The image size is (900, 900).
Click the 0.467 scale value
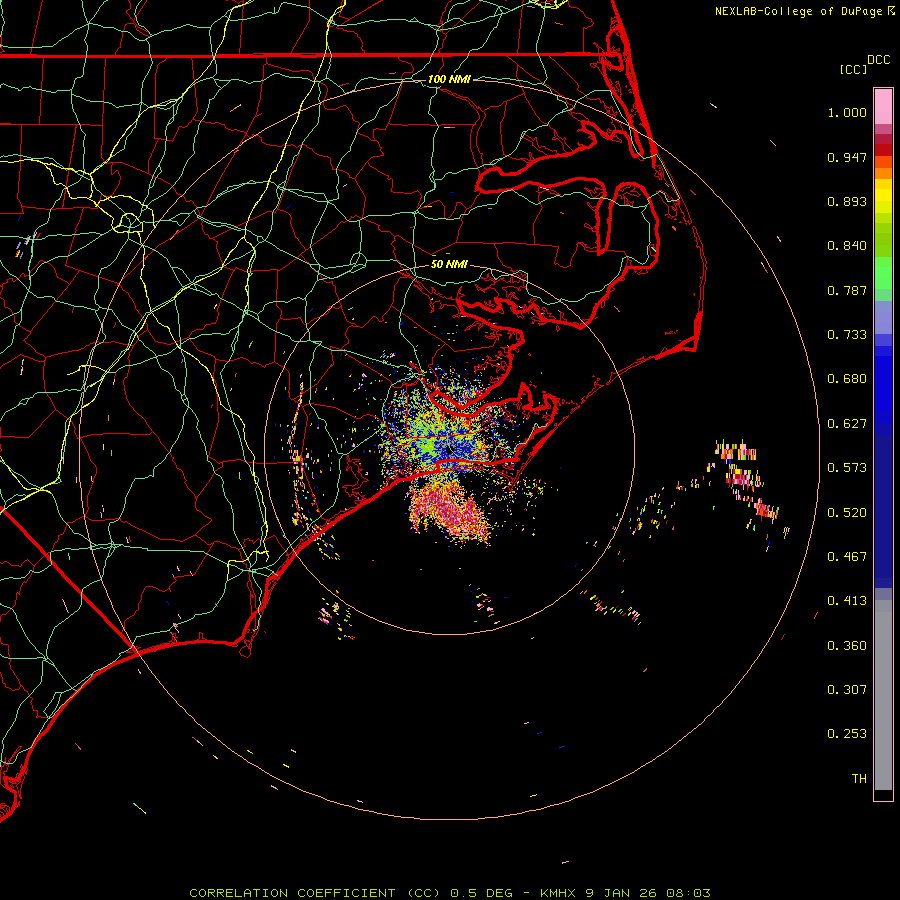pos(847,557)
